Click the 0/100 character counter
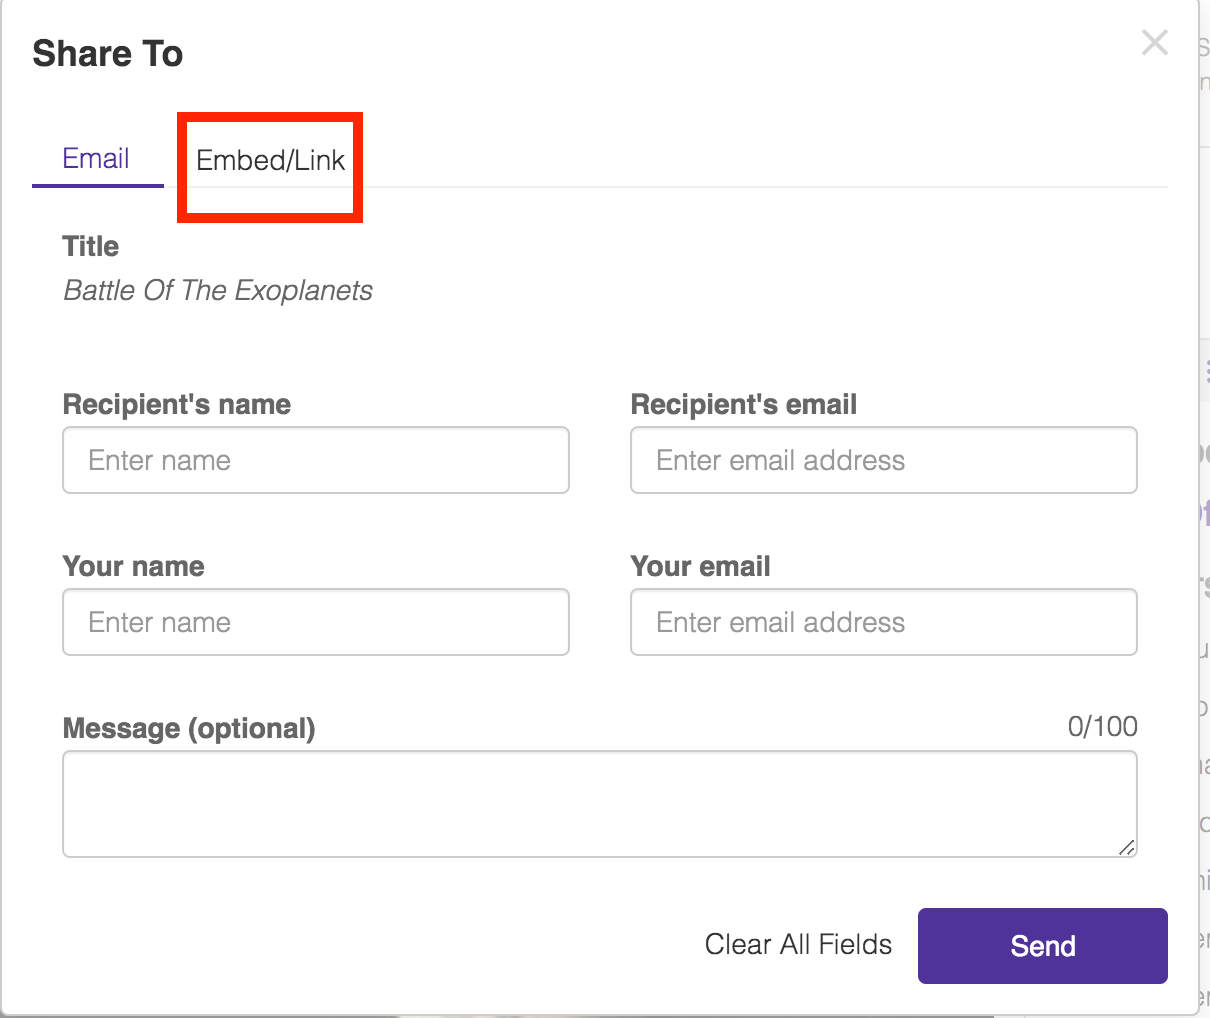Image resolution: width=1210 pixels, height=1018 pixels. 1102,727
